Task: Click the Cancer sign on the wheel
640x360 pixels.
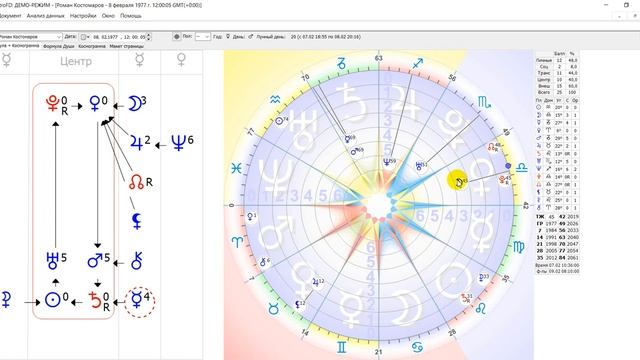Action: tap(417, 347)
